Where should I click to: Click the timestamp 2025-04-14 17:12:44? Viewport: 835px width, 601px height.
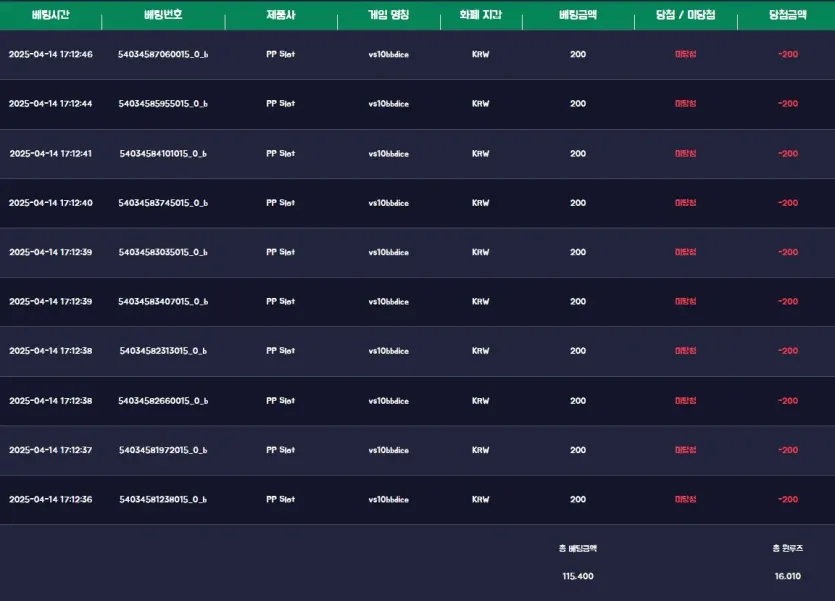click(x=51, y=104)
